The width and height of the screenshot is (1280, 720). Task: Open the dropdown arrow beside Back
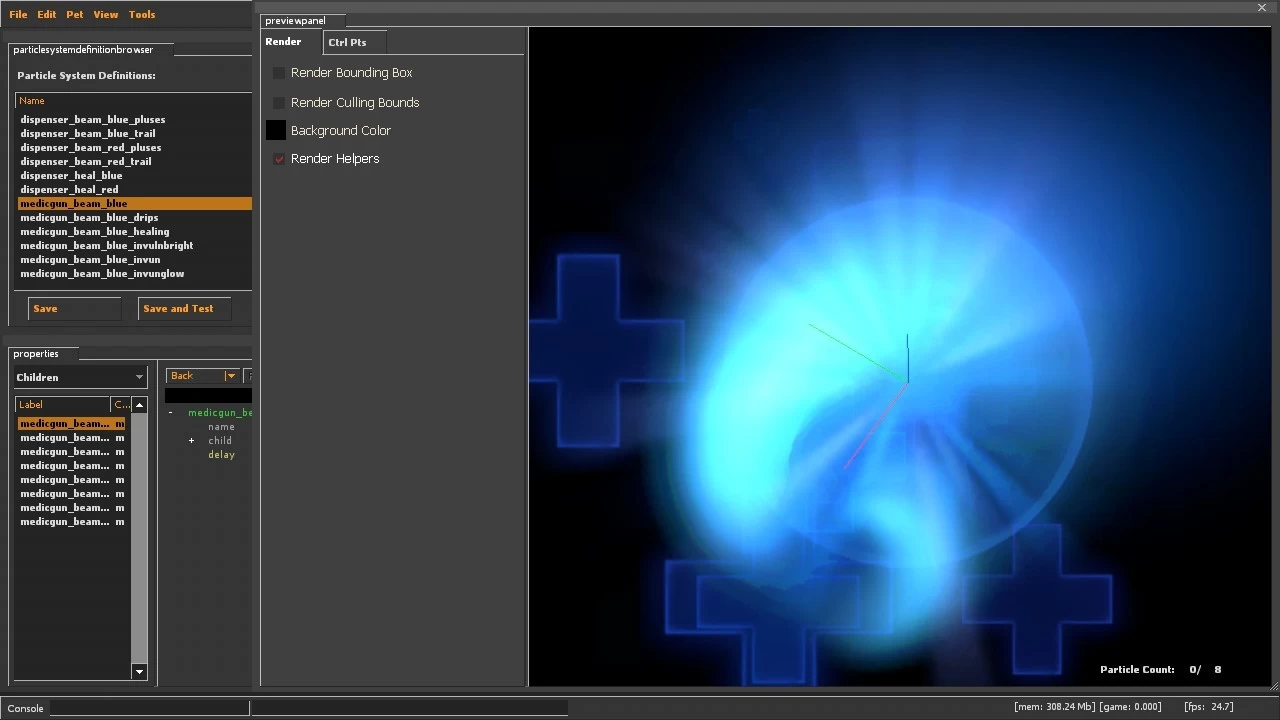(x=231, y=376)
